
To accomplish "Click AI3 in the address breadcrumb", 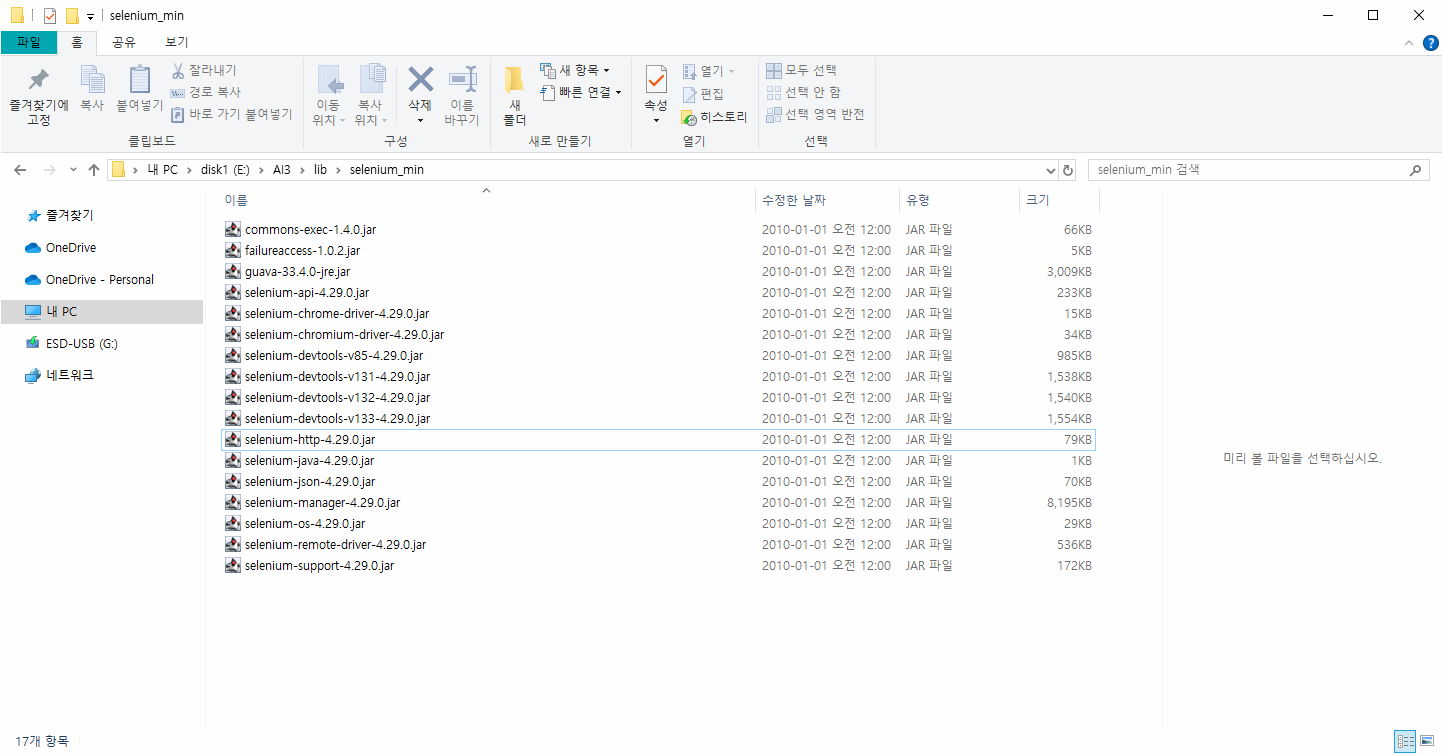I will 283,170.
